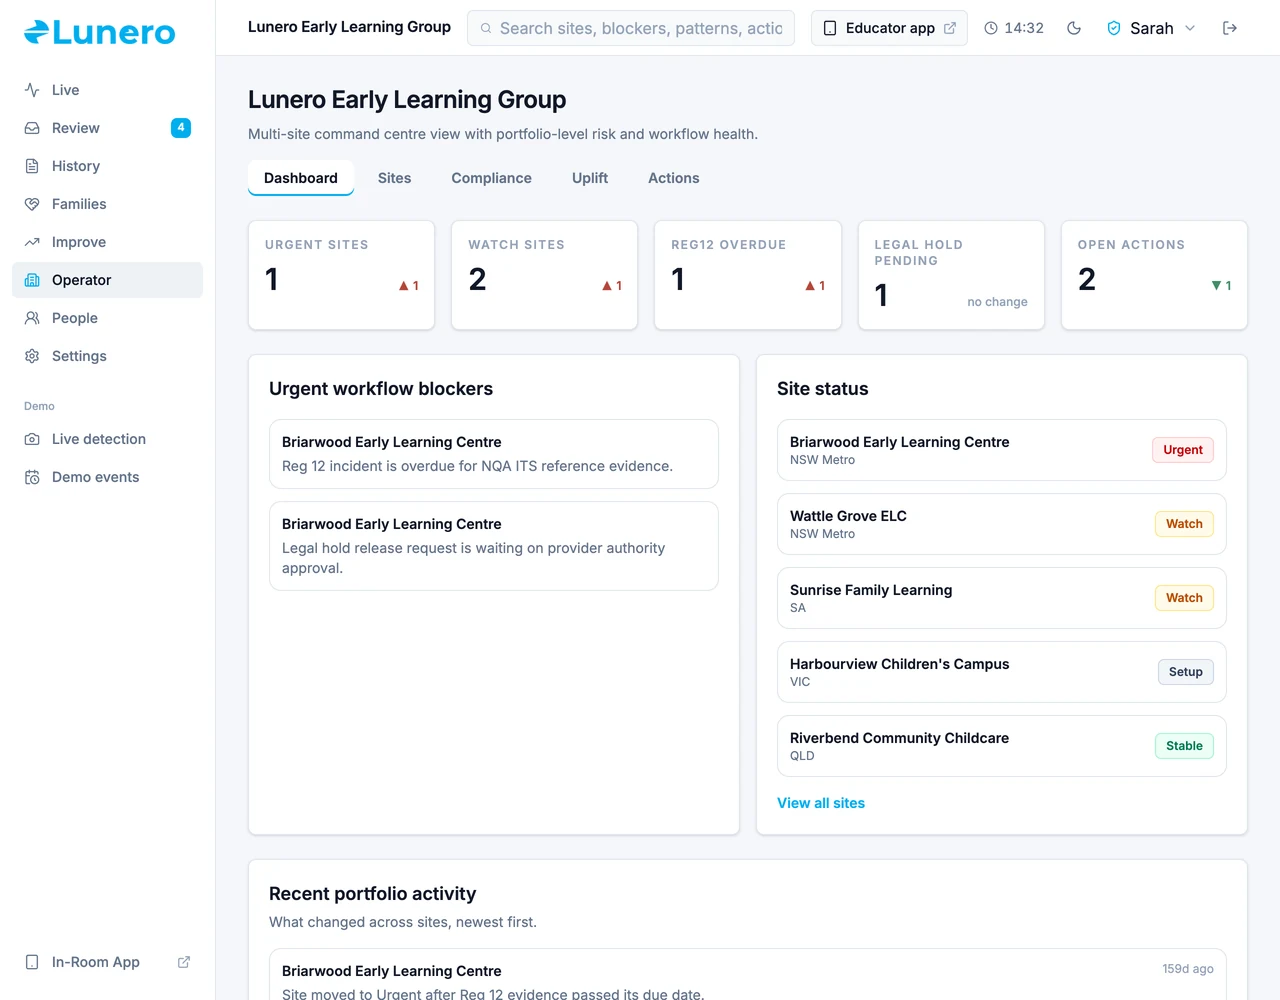Open the In-Room App sidebar link
Screen dimensions: 1280x1000
(107, 962)
